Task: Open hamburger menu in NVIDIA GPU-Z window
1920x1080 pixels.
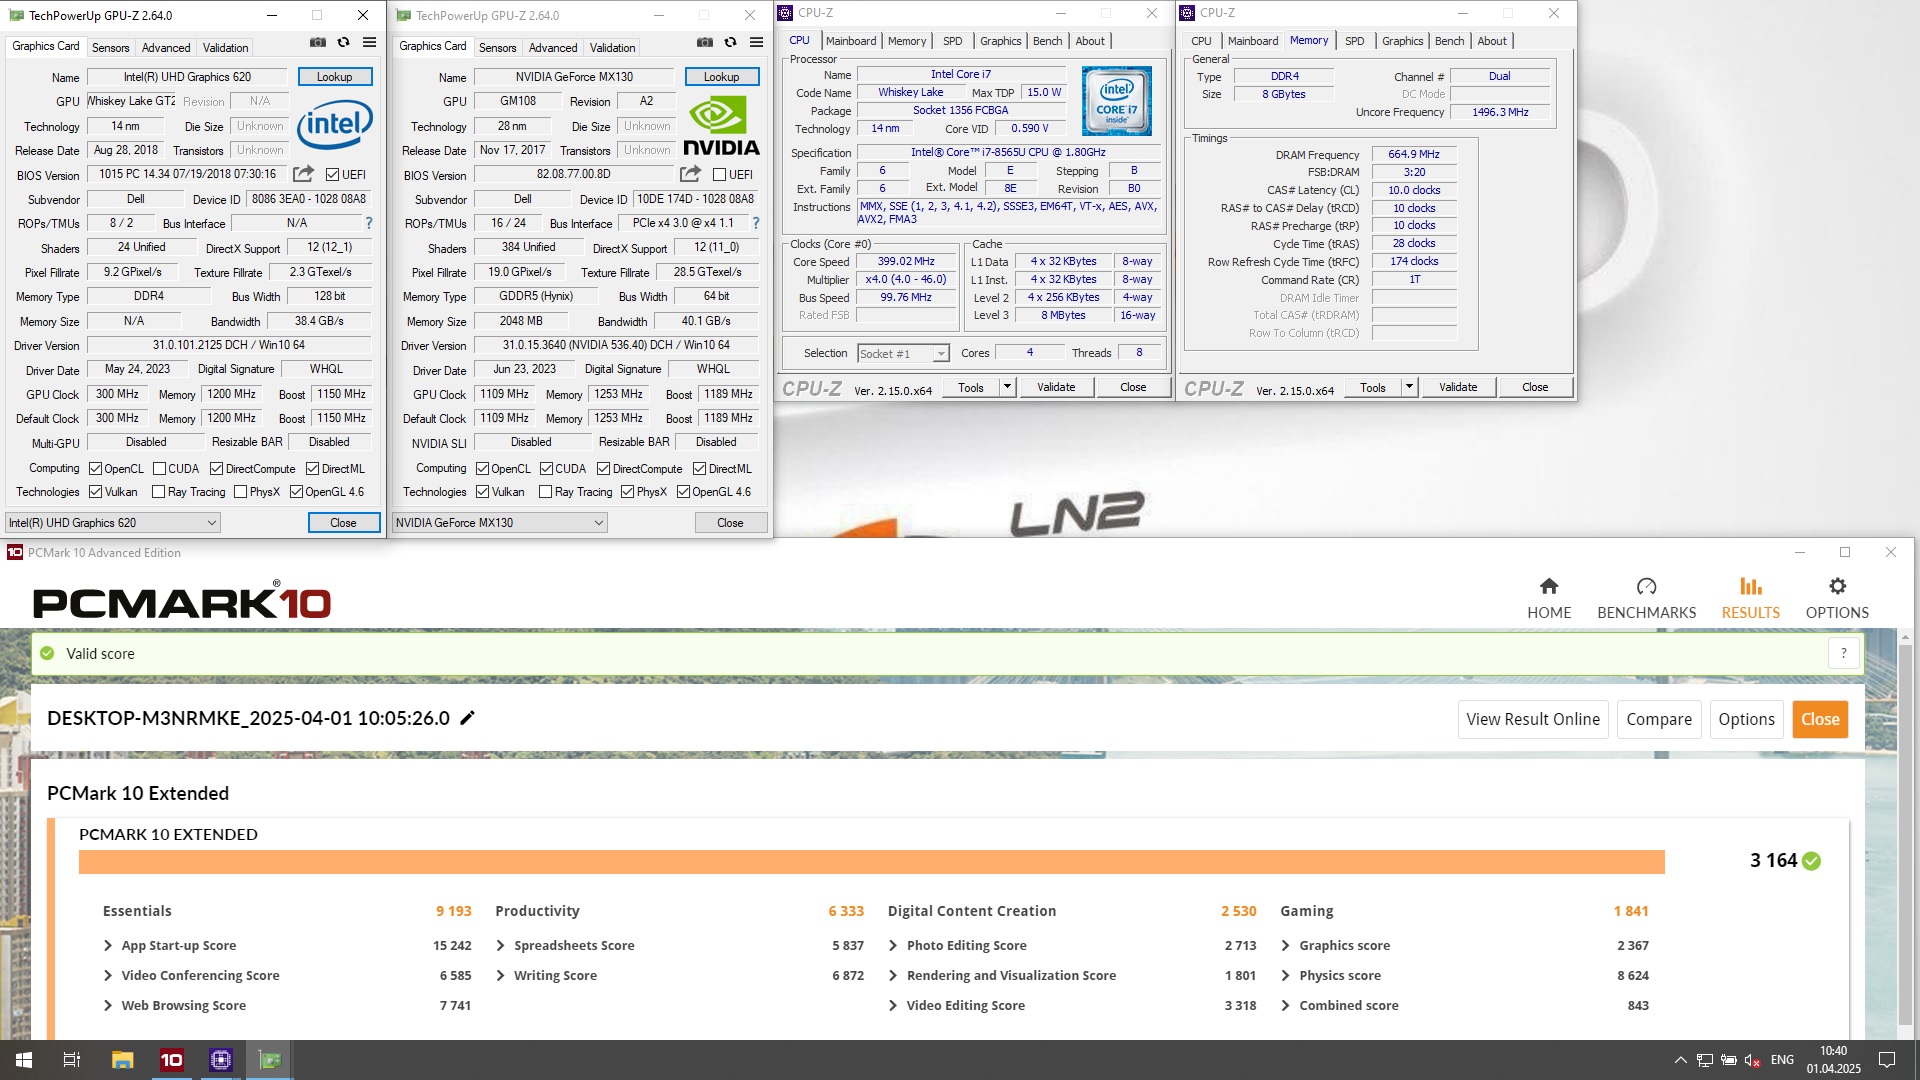Action: (x=756, y=42)
